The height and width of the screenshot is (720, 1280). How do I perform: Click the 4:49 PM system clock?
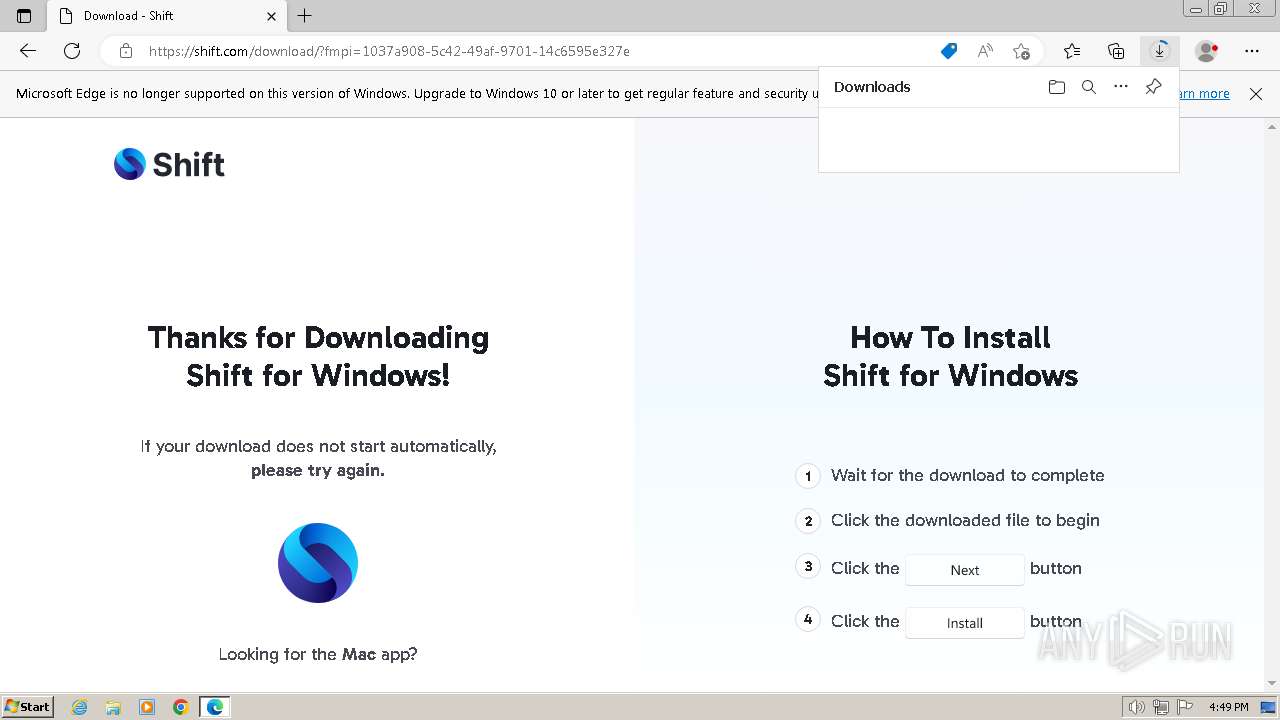[x=1228, y=707]
